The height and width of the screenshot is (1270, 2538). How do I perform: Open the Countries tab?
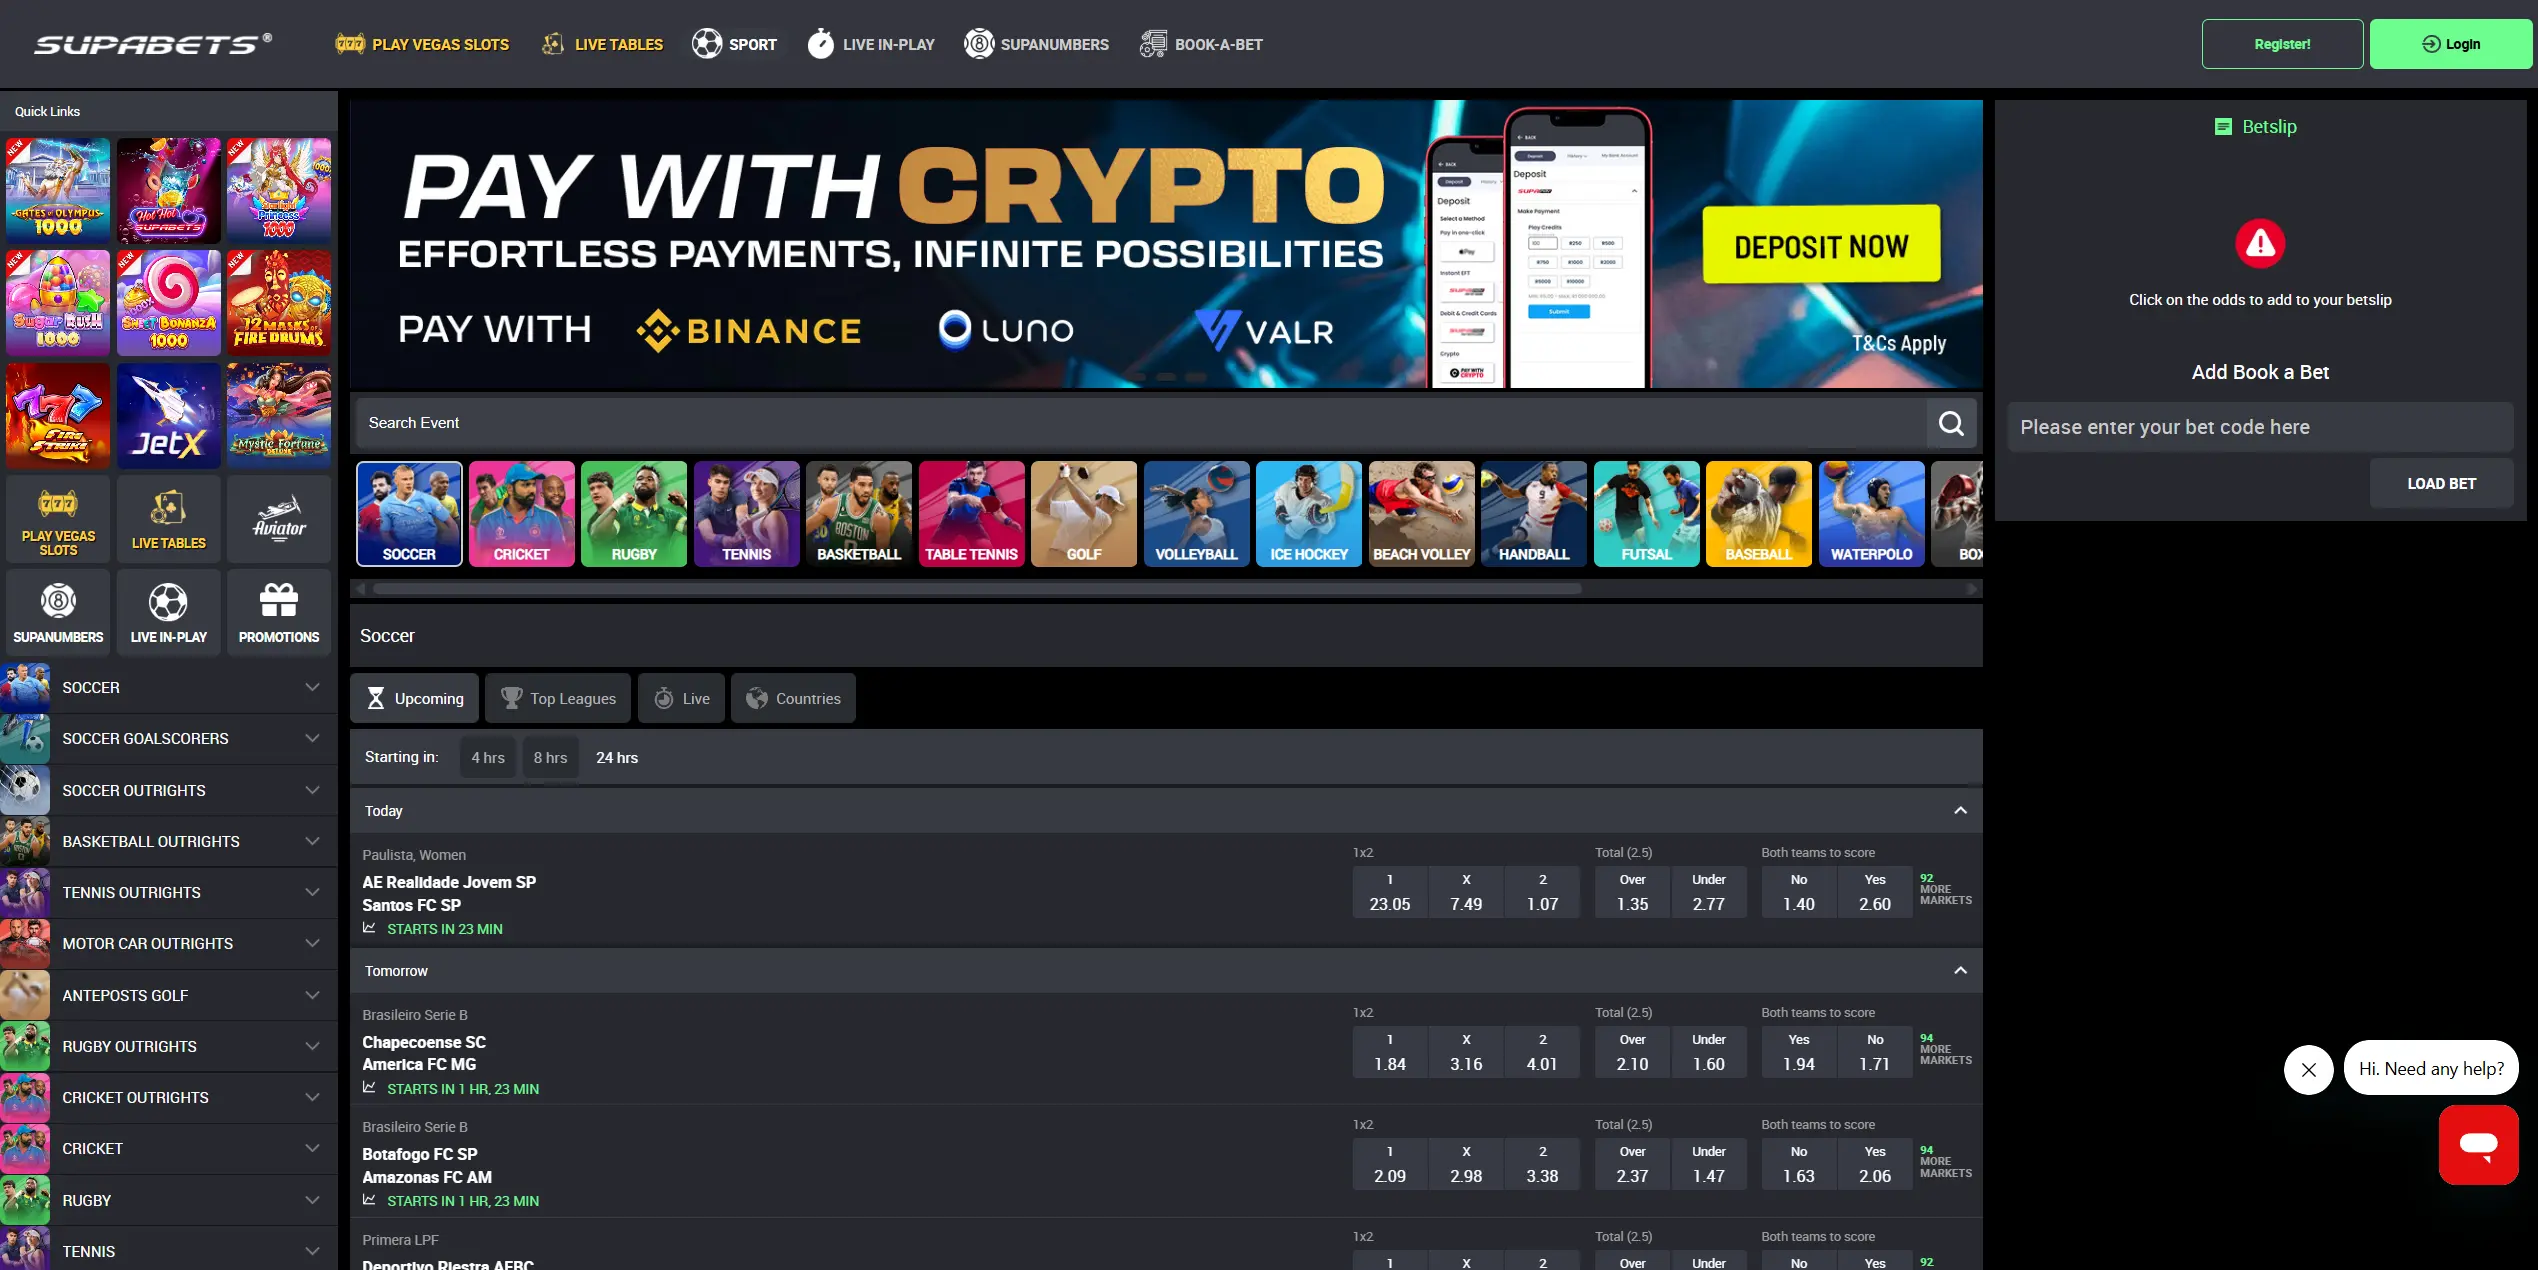[x=793, y=698]
